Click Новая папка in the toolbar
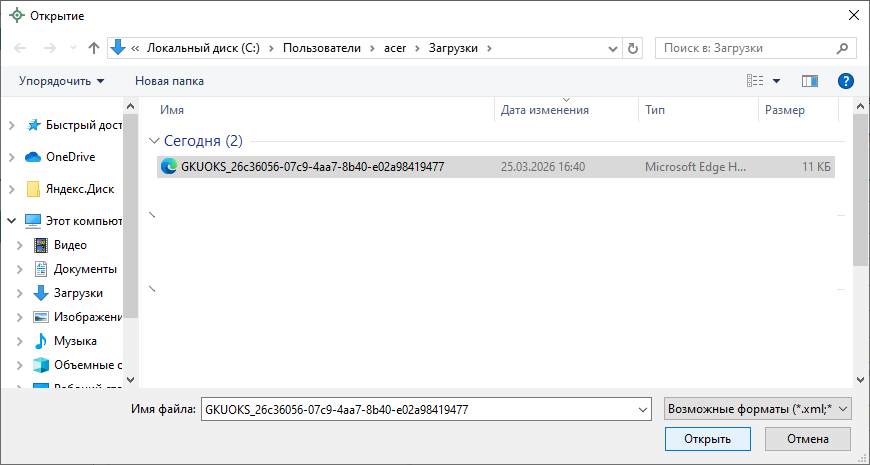Screen dimensions: 870x465 tap(169, 81)
